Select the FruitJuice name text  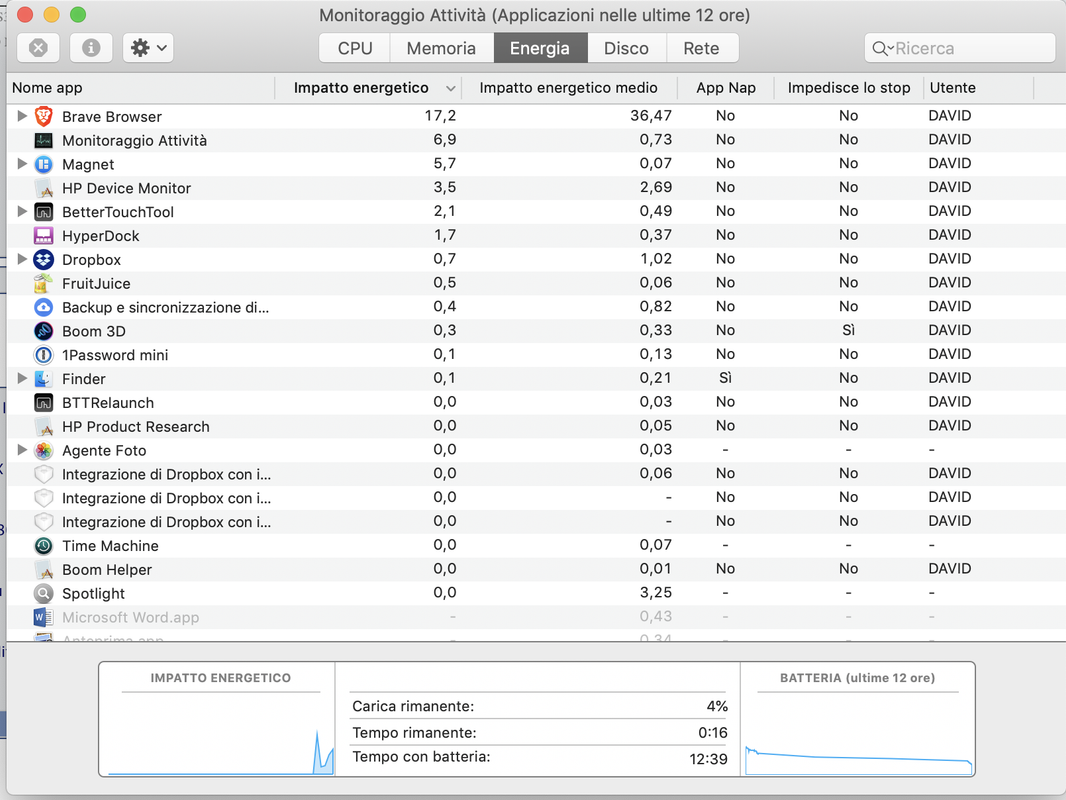(96, 283)
